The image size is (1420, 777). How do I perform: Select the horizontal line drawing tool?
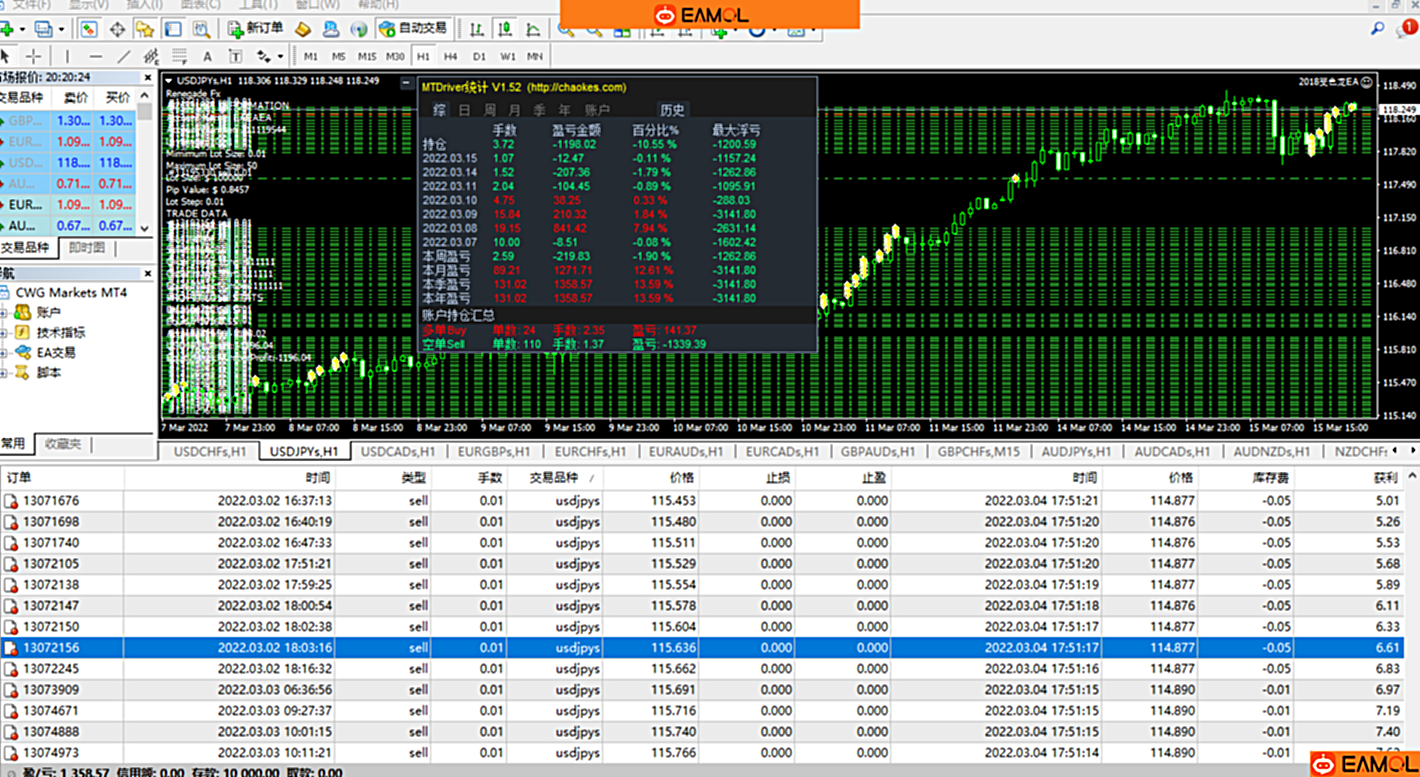(95, 56)
